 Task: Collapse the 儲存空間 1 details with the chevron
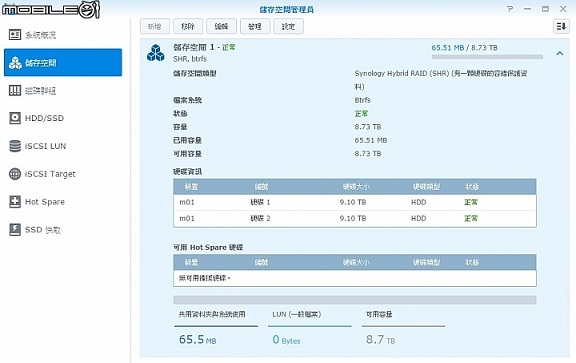(x=559, y=54)
